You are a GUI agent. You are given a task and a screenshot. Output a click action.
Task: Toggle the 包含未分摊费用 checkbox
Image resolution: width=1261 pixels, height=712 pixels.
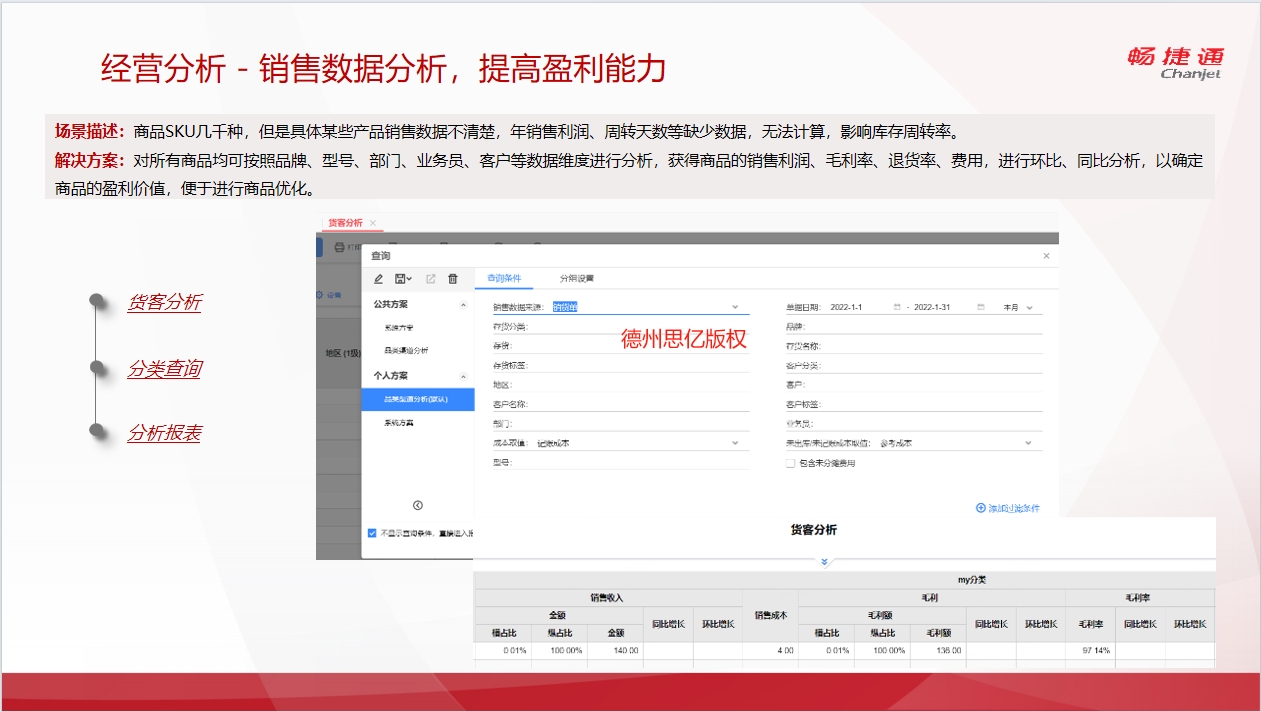790,463
